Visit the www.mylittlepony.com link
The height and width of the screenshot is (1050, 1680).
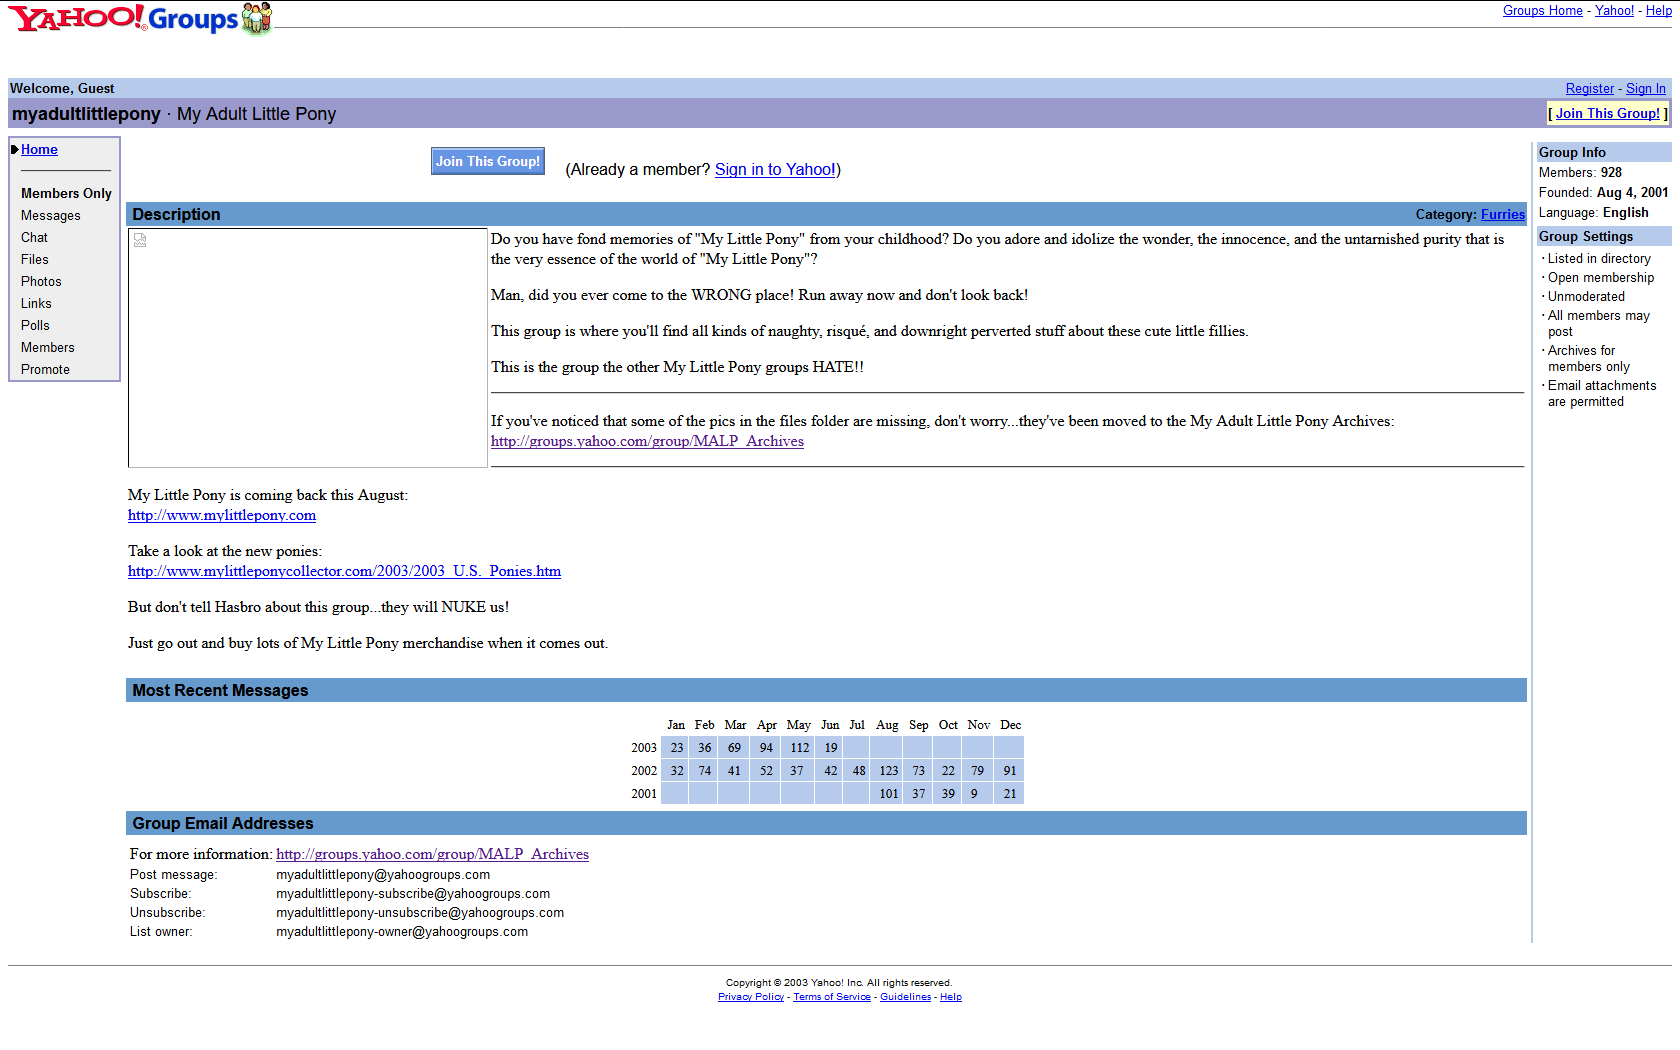222,515
